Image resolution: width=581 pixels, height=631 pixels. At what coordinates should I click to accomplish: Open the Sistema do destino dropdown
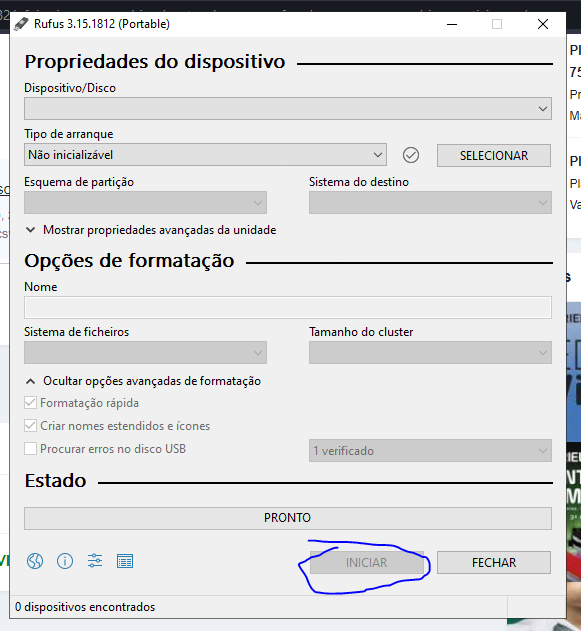pos(430,202)
